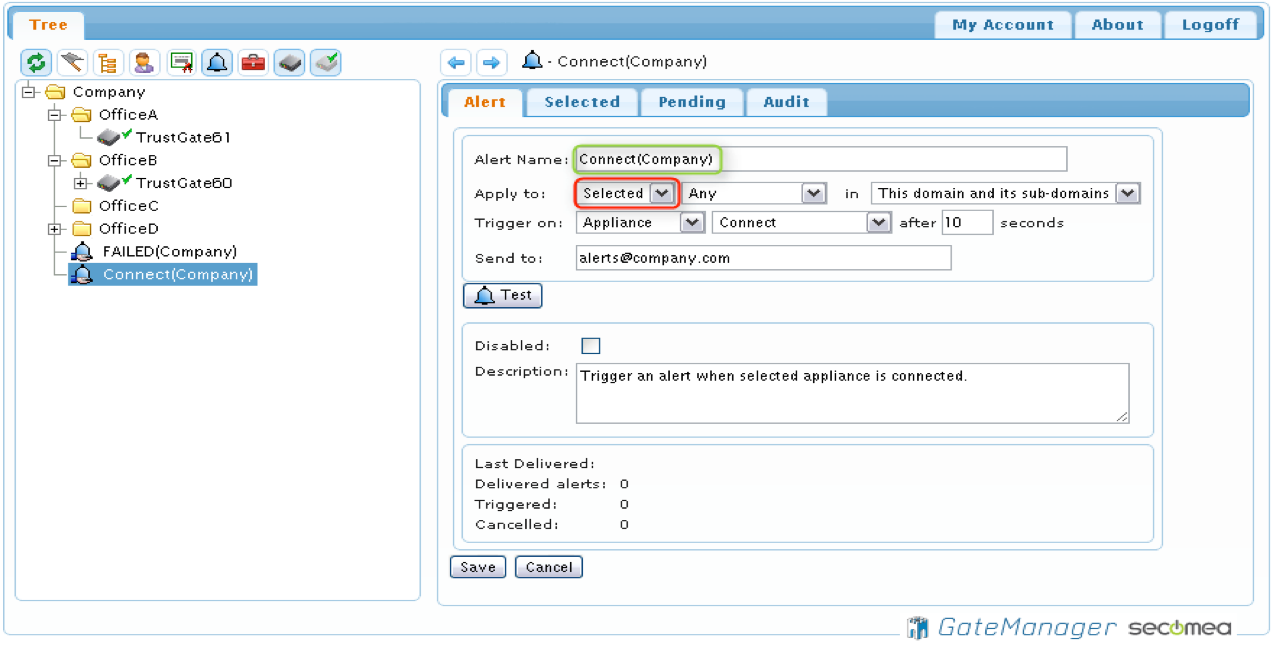Click the Connect(Company) alert bell icon in tree
This screenshot has width=1275, height=647.
coord(83,275)
